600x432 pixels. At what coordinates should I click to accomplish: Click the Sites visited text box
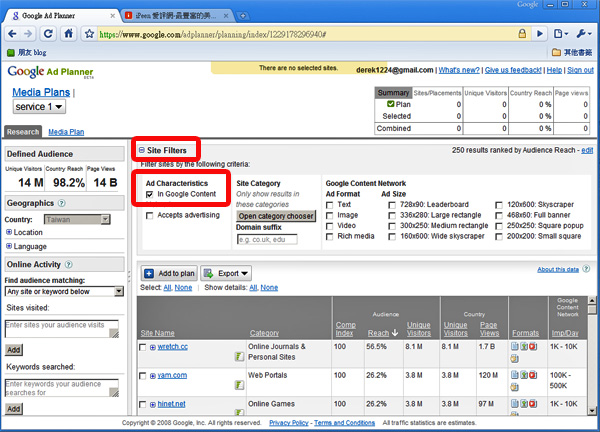tap(62, 329)
